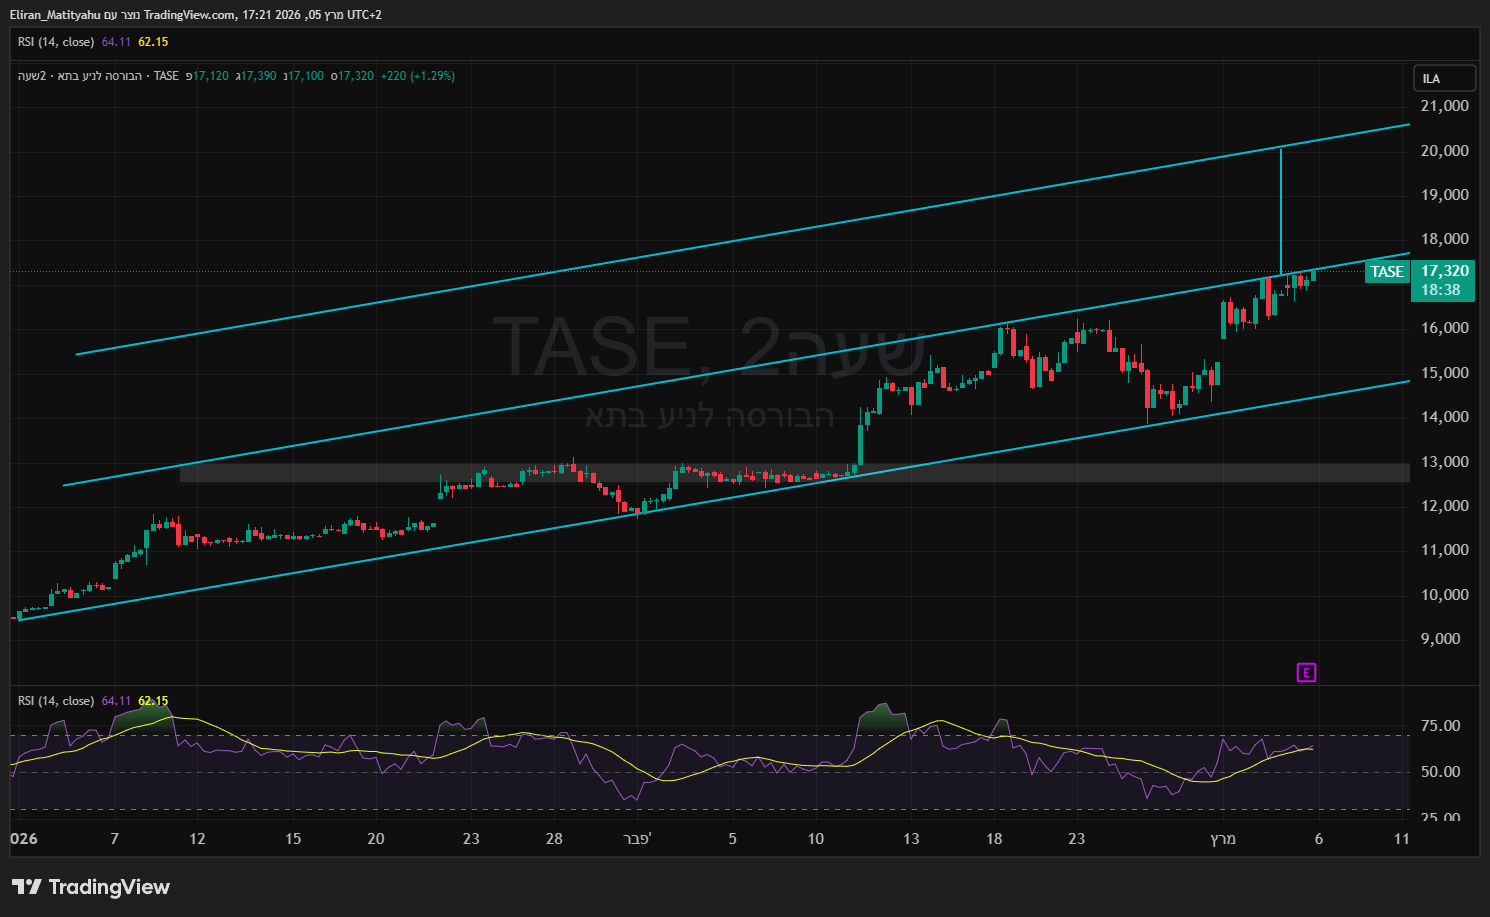The image size is (1490, 917).
Task: Click the 17,390 high value in legend
Action: coord(258,76)
